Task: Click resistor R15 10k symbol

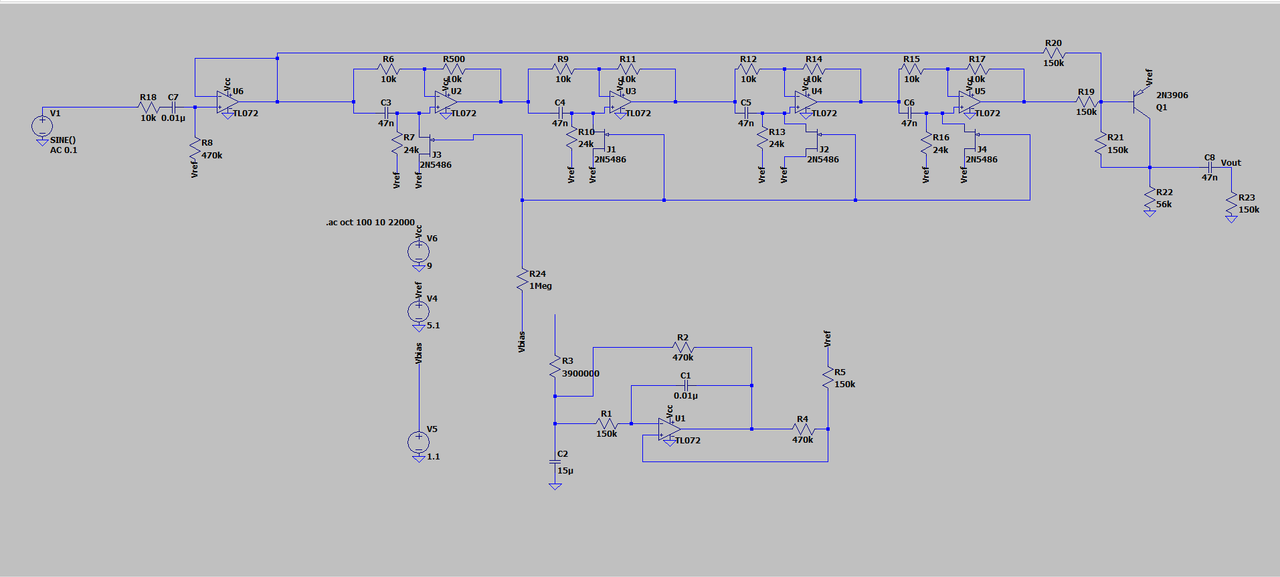Action: (x=911, y=69)
